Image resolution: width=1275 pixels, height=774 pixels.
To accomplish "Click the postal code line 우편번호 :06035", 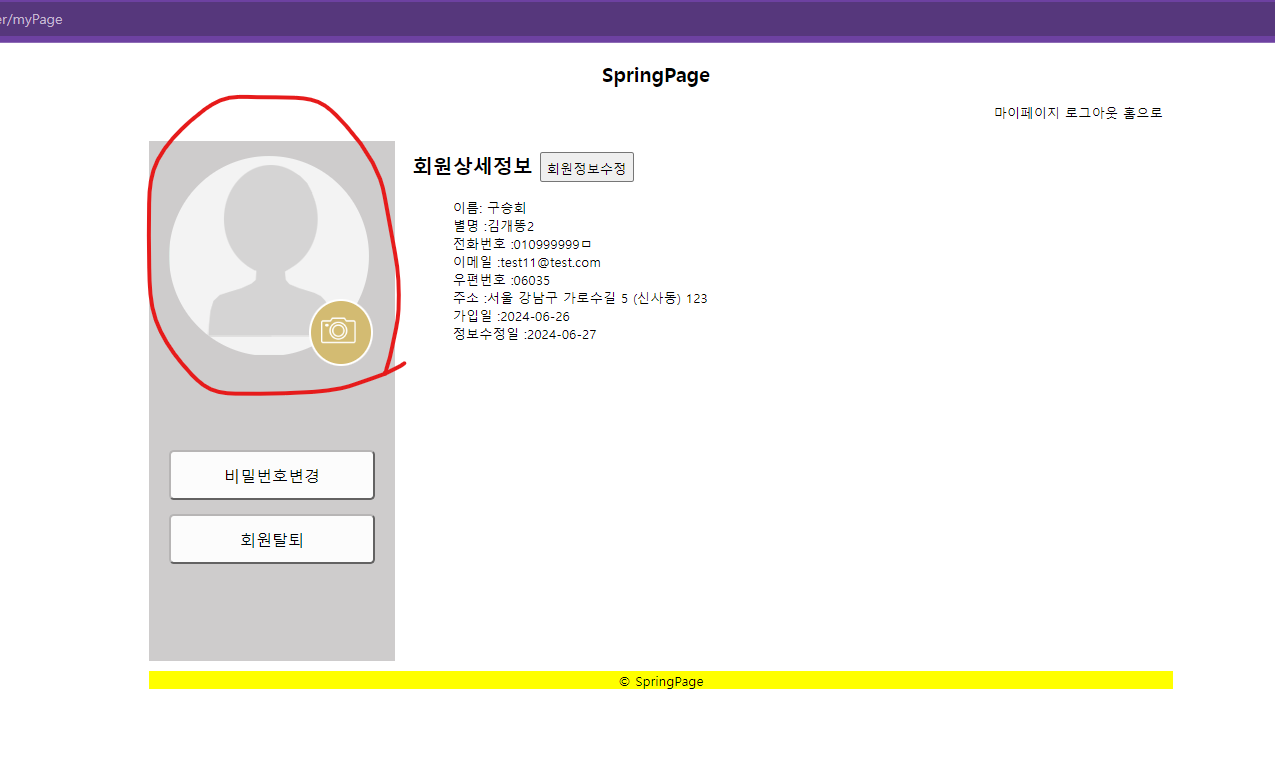I will [502, 280].
